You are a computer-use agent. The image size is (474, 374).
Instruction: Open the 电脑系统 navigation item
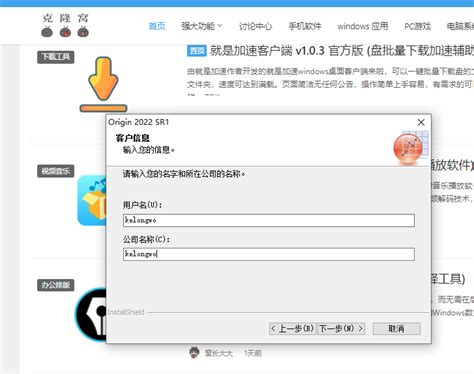[460, 26]
